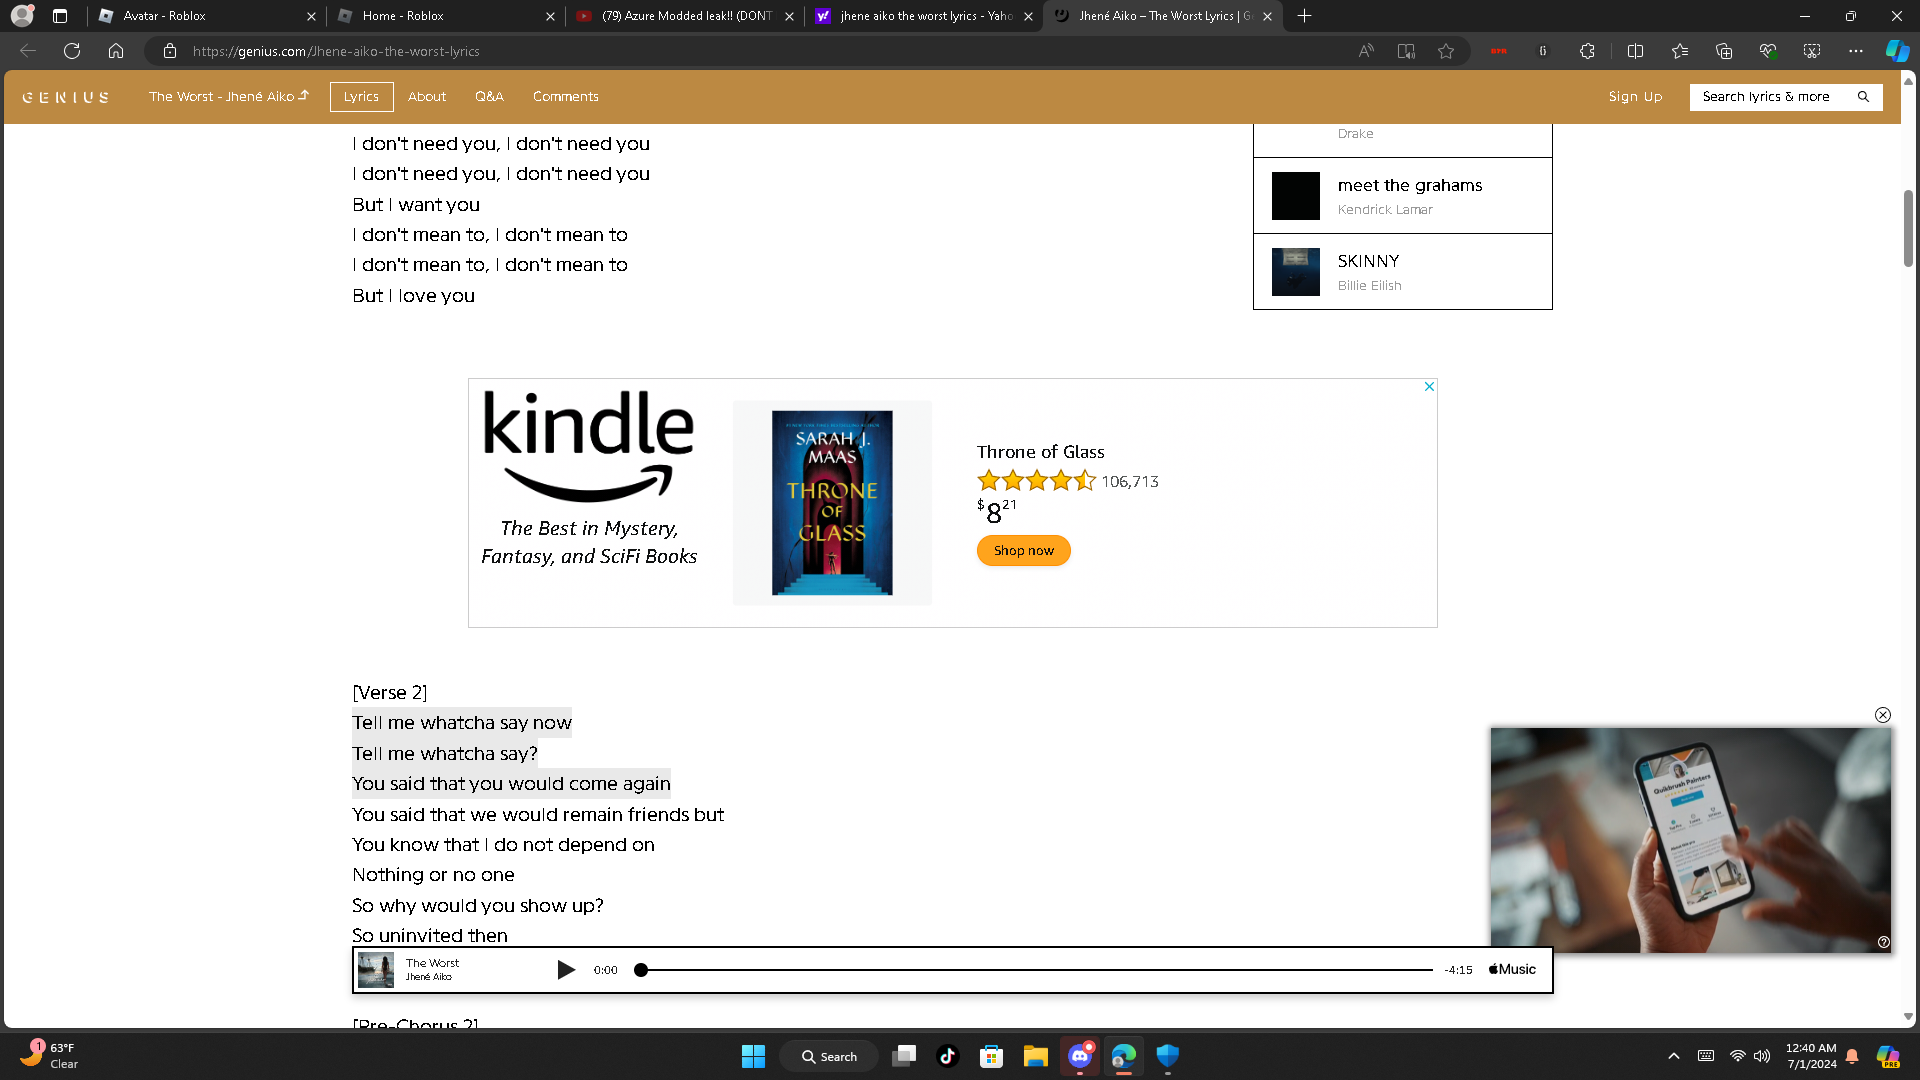Close the Kindle ad banner
Image resolution: width=1920 pixels, height=1080 pixels.
[1429, 387]
